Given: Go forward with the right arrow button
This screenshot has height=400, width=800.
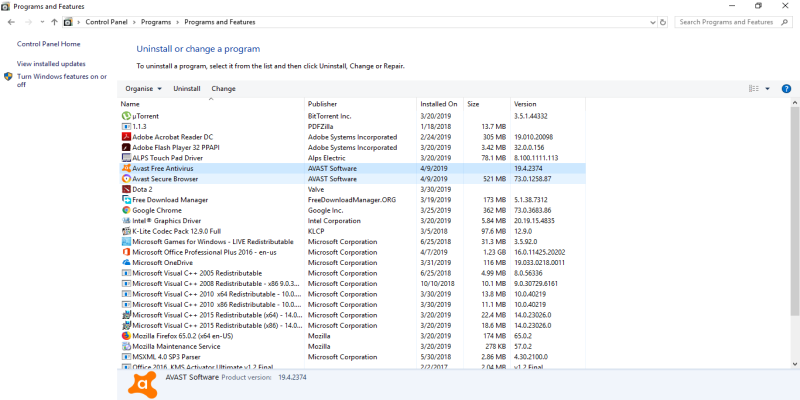Looking at the screenshot, I should [x=29, y=22].
